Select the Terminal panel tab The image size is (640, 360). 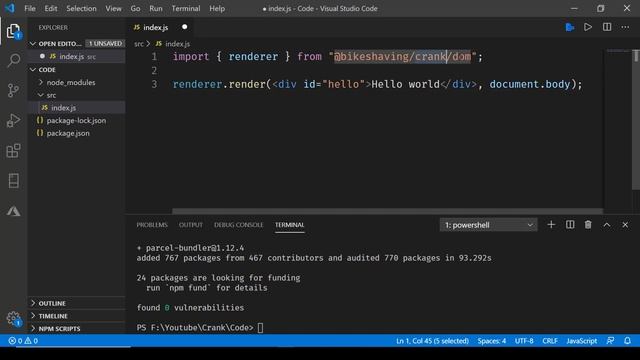(x=289, y=225)
